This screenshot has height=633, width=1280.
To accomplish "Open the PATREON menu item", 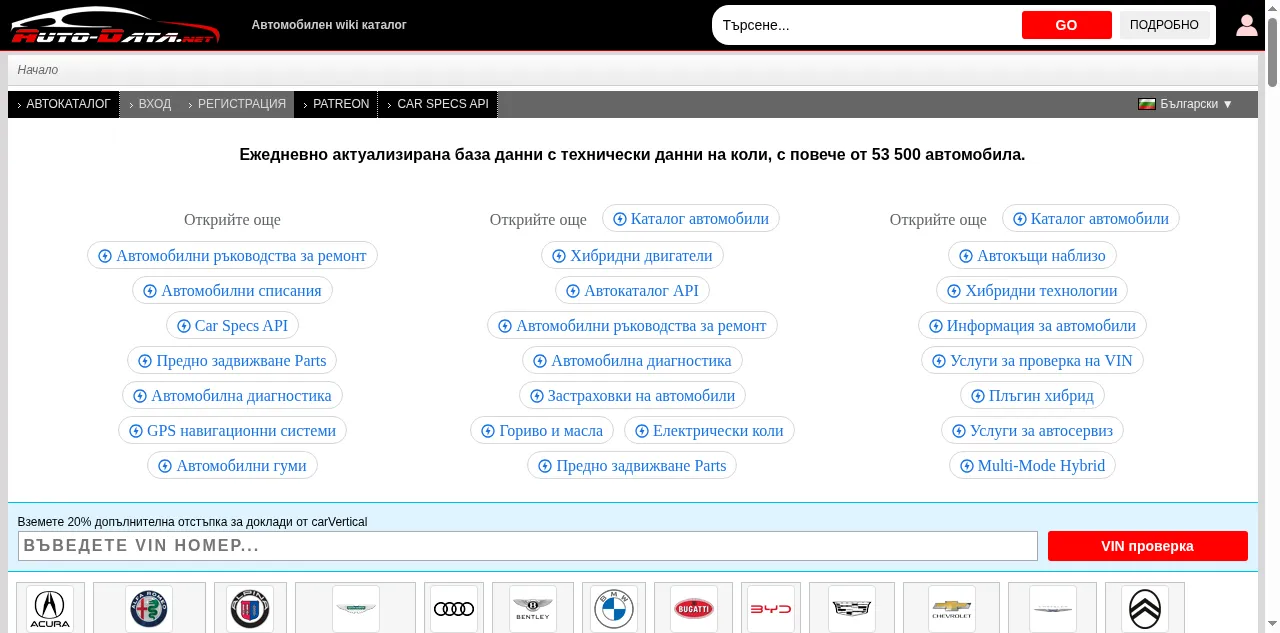I will click(336, 104).
